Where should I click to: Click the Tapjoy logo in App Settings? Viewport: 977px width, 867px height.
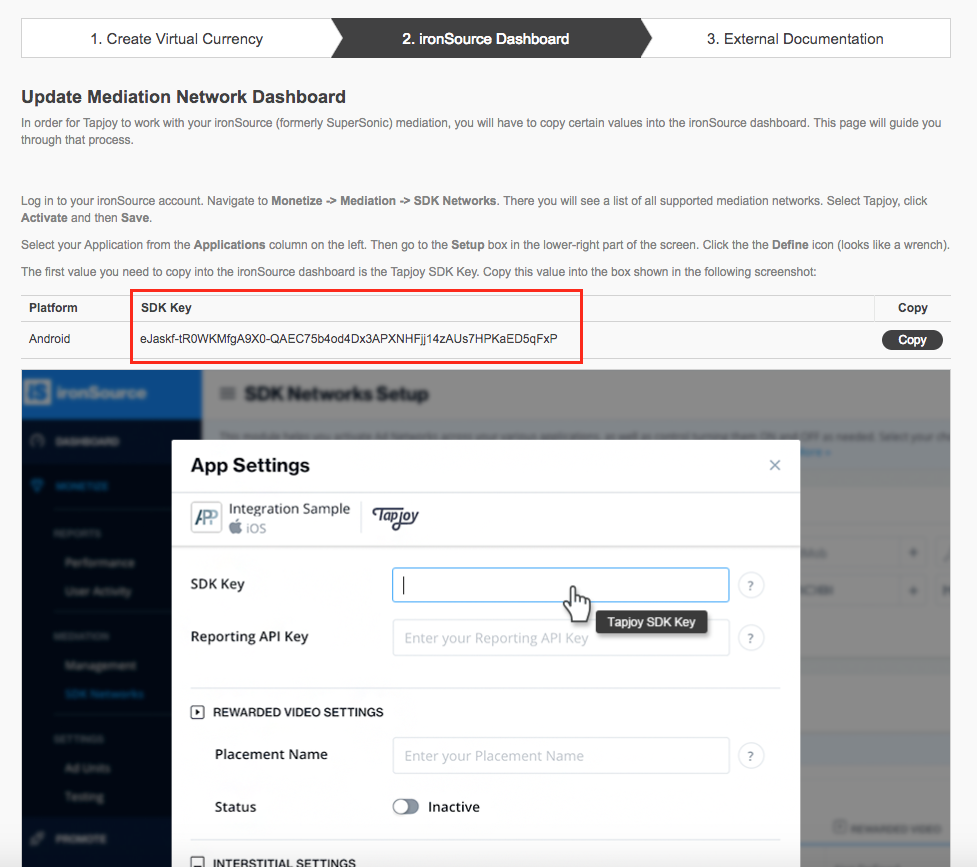tap(395, 517)
